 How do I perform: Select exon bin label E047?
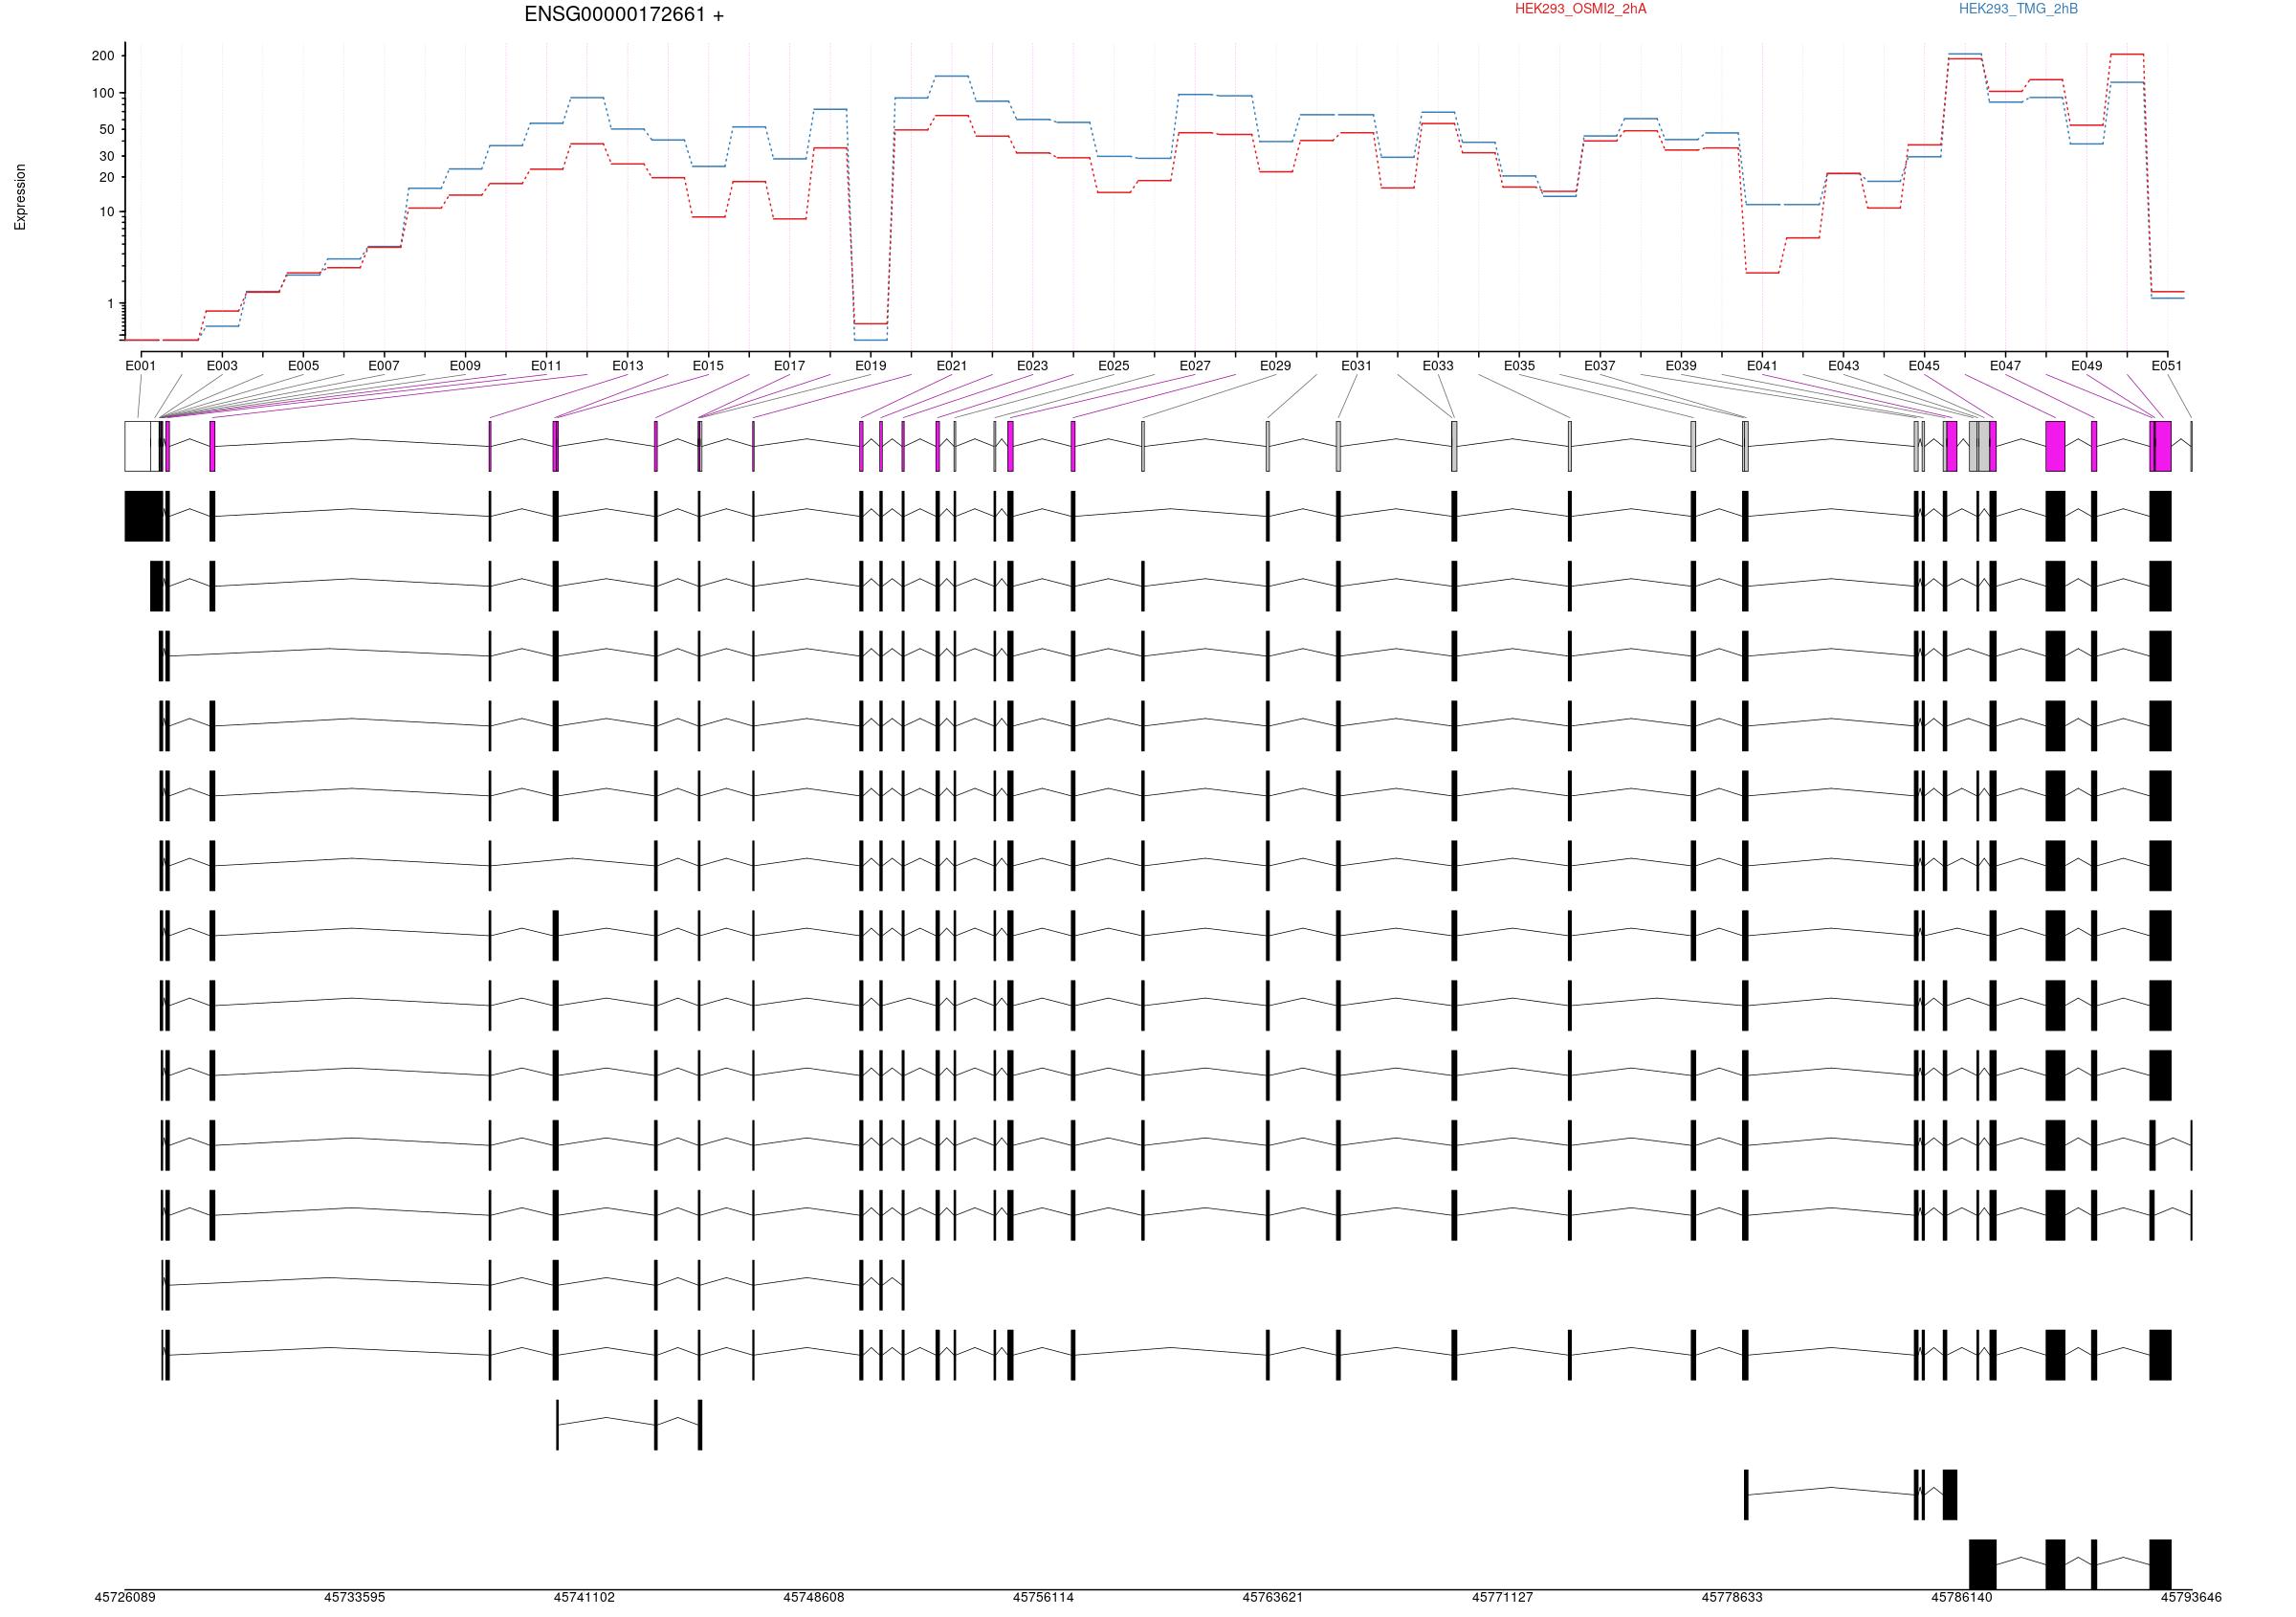tap(2005, 366)
